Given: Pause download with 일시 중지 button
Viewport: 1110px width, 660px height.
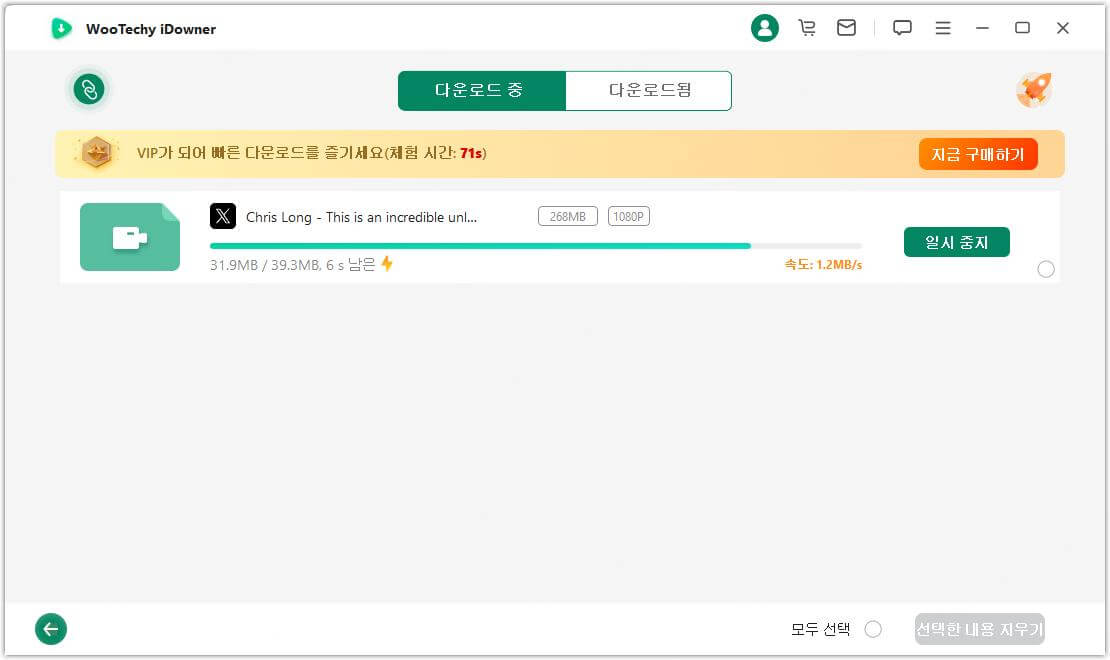Looking at the screenshot, I should [956, 241].
